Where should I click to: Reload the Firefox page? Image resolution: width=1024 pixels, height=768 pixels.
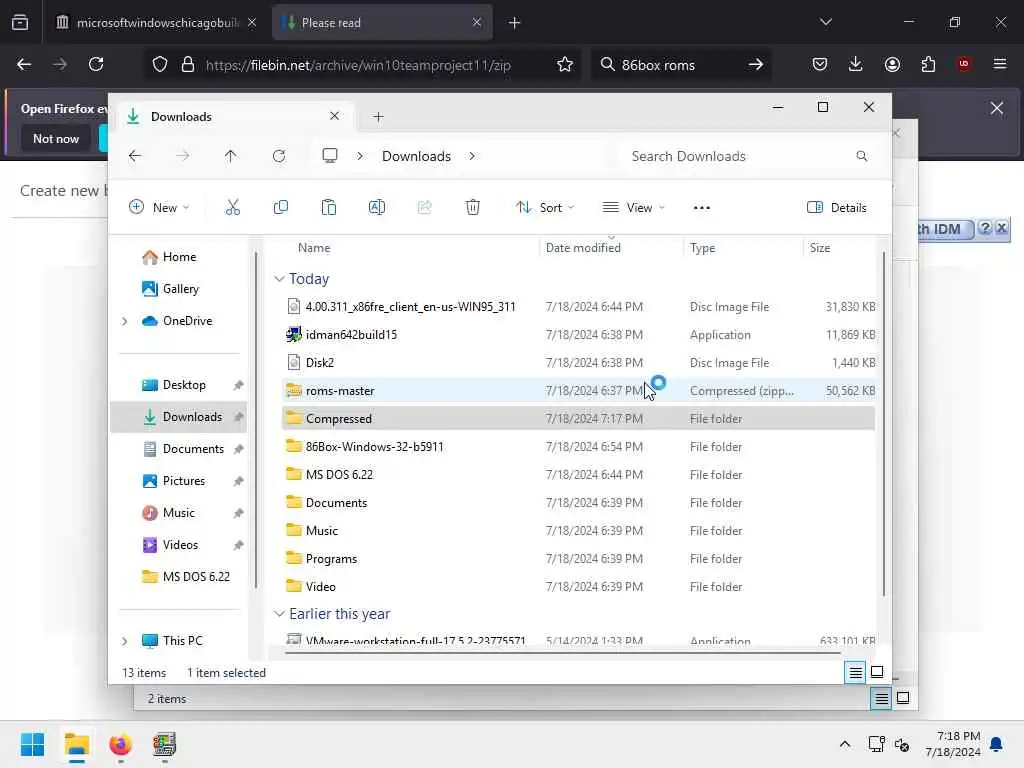96,64
